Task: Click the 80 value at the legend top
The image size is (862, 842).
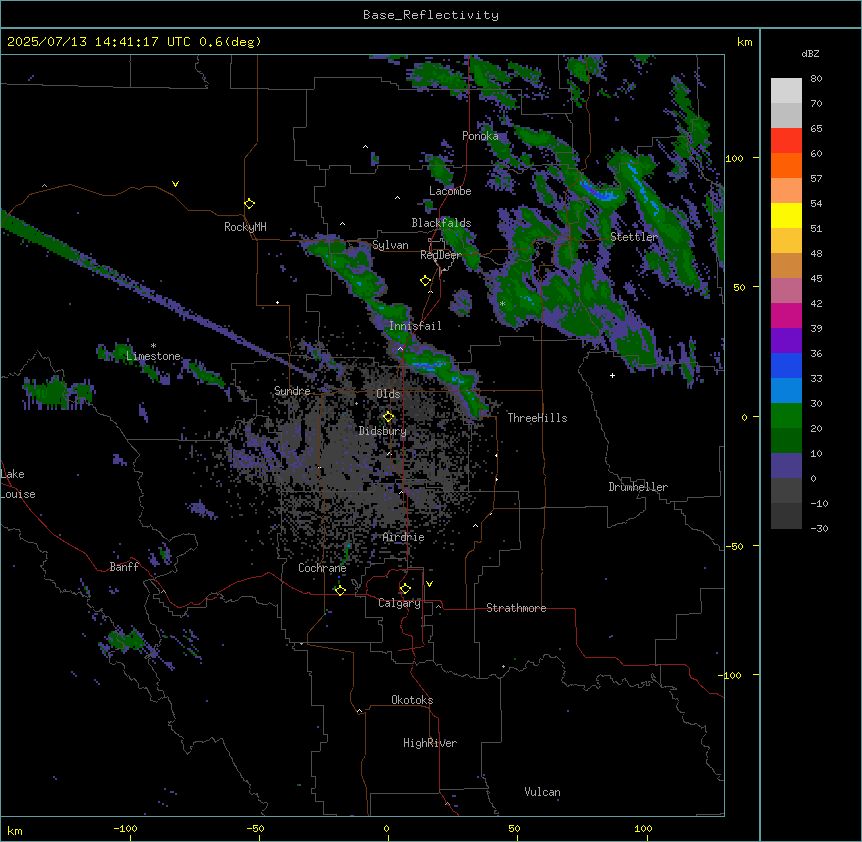Action: (816, 79)
